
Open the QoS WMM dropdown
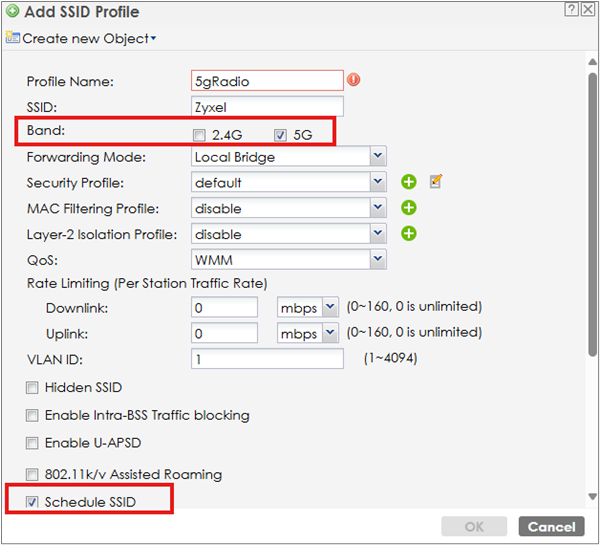click(378, 259)
